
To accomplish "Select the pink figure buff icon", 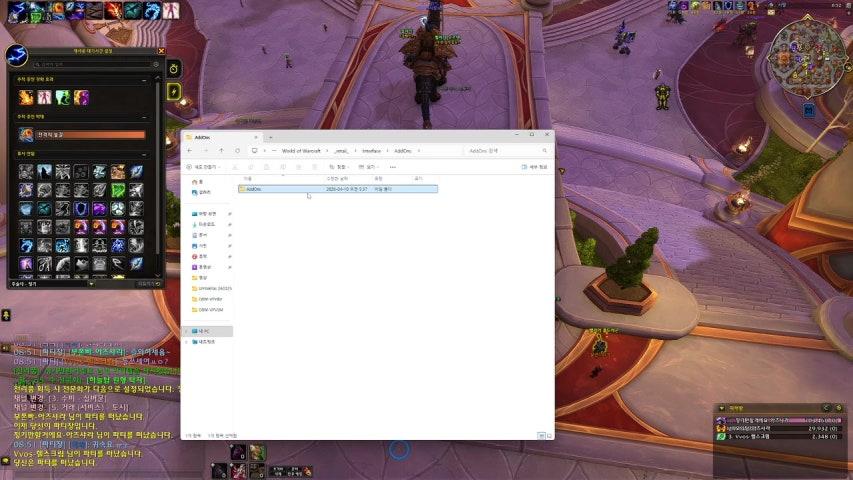I will pos(45,97).
